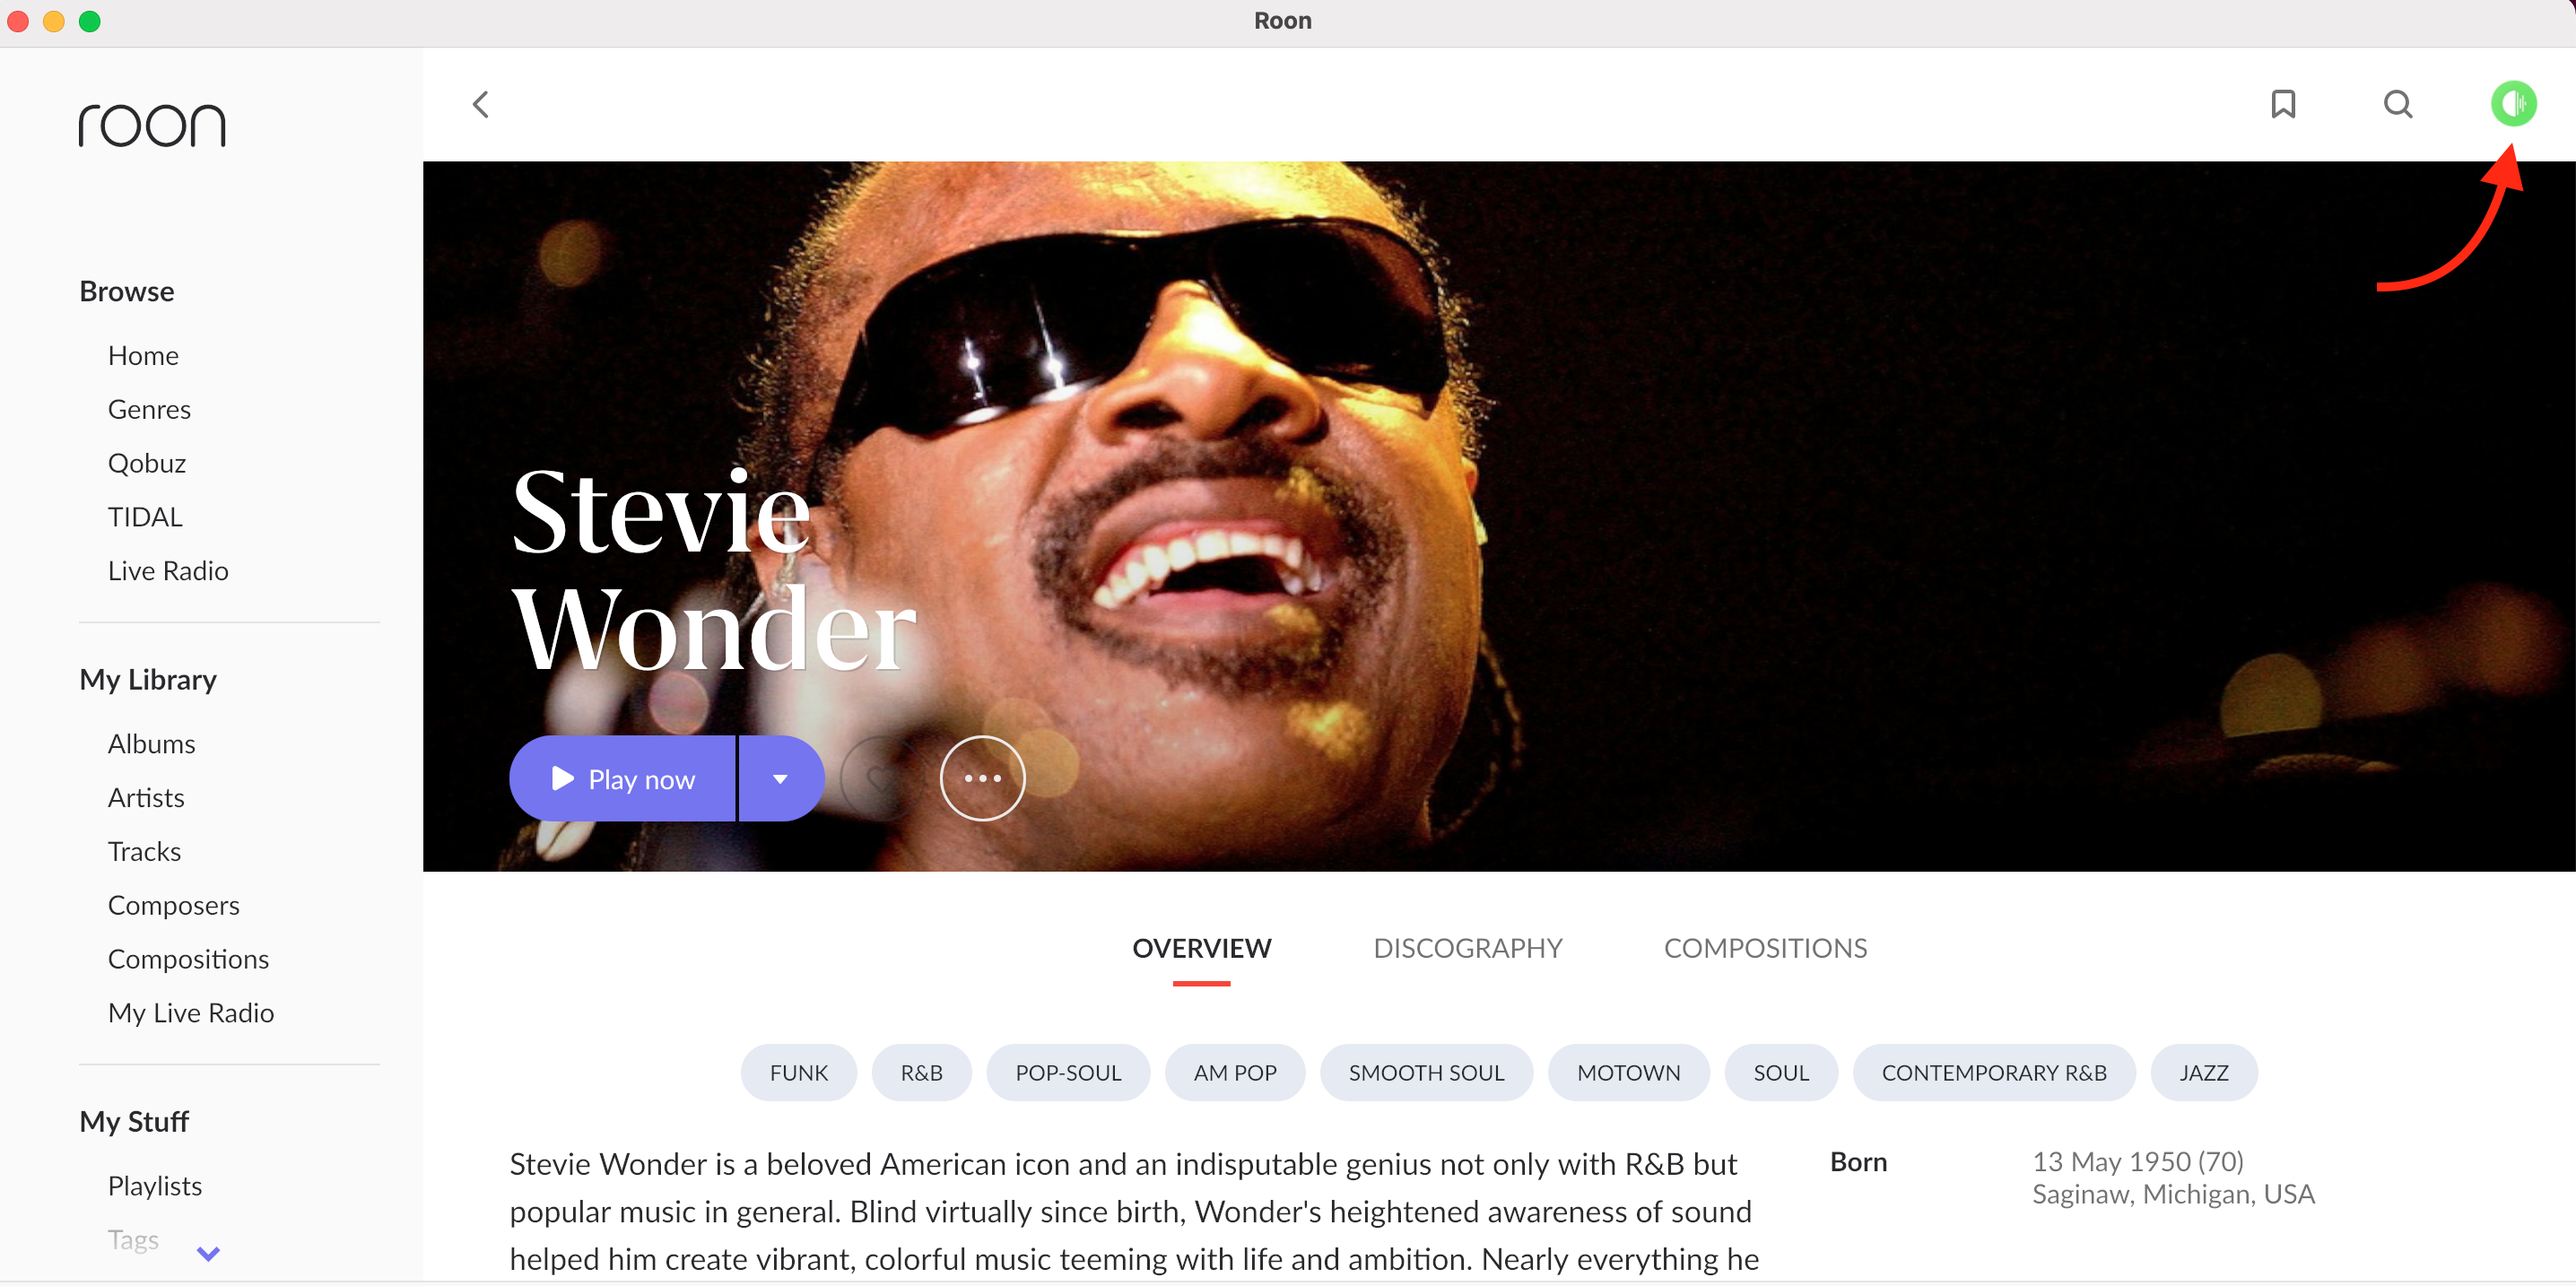Click the roon logo
The image size is (2576, 1286).
(152, 125)
